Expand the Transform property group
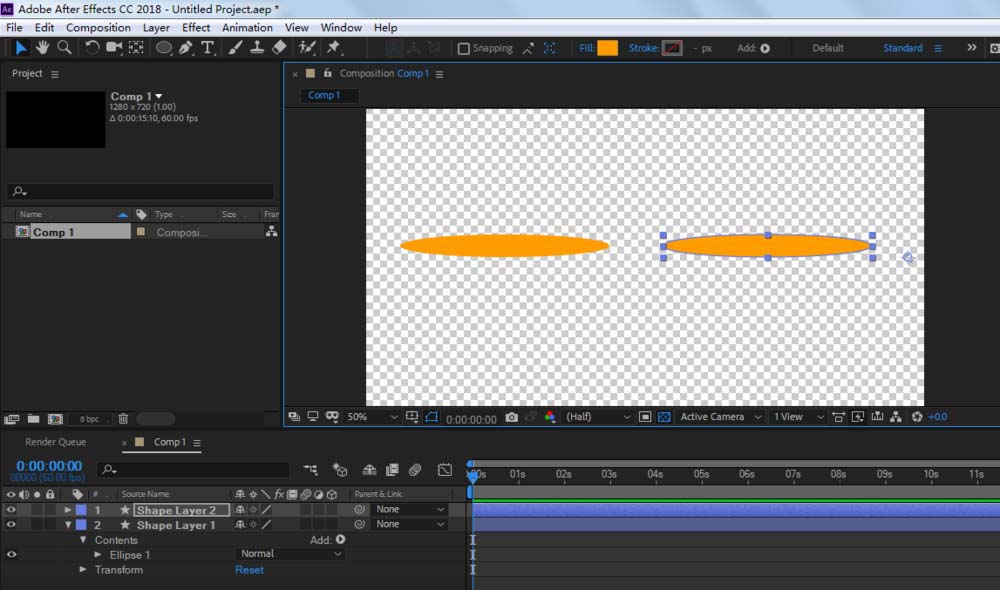Screen dimensions: 1000x590 tap(84, 570)
